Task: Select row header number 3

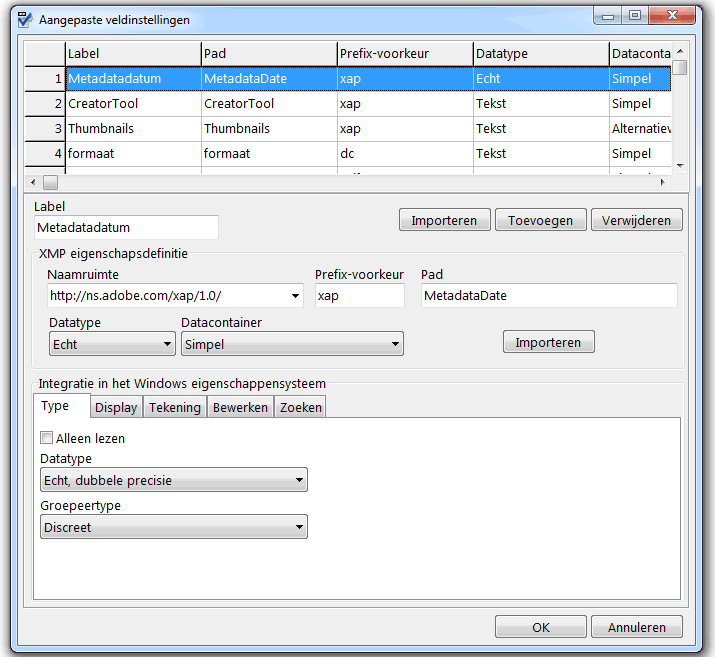Action: pyautogui.click(x=45, y=129)
